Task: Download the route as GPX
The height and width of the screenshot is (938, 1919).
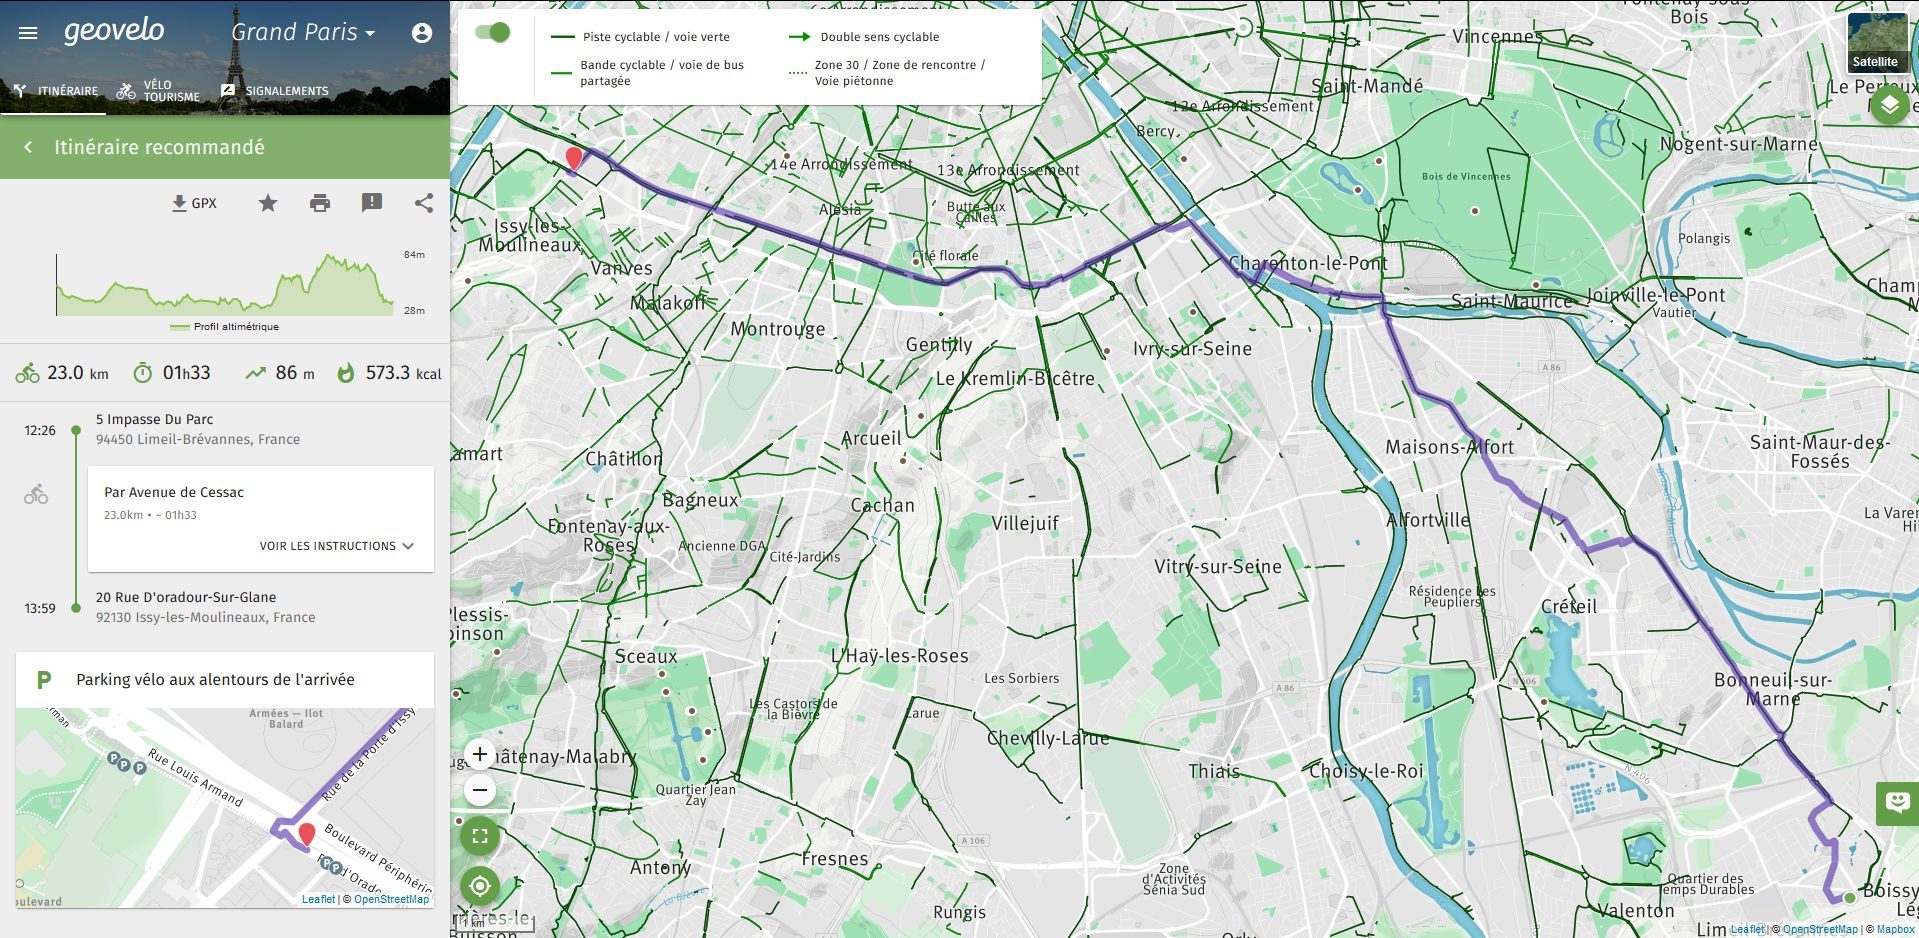Action: [x=194, y=203]
